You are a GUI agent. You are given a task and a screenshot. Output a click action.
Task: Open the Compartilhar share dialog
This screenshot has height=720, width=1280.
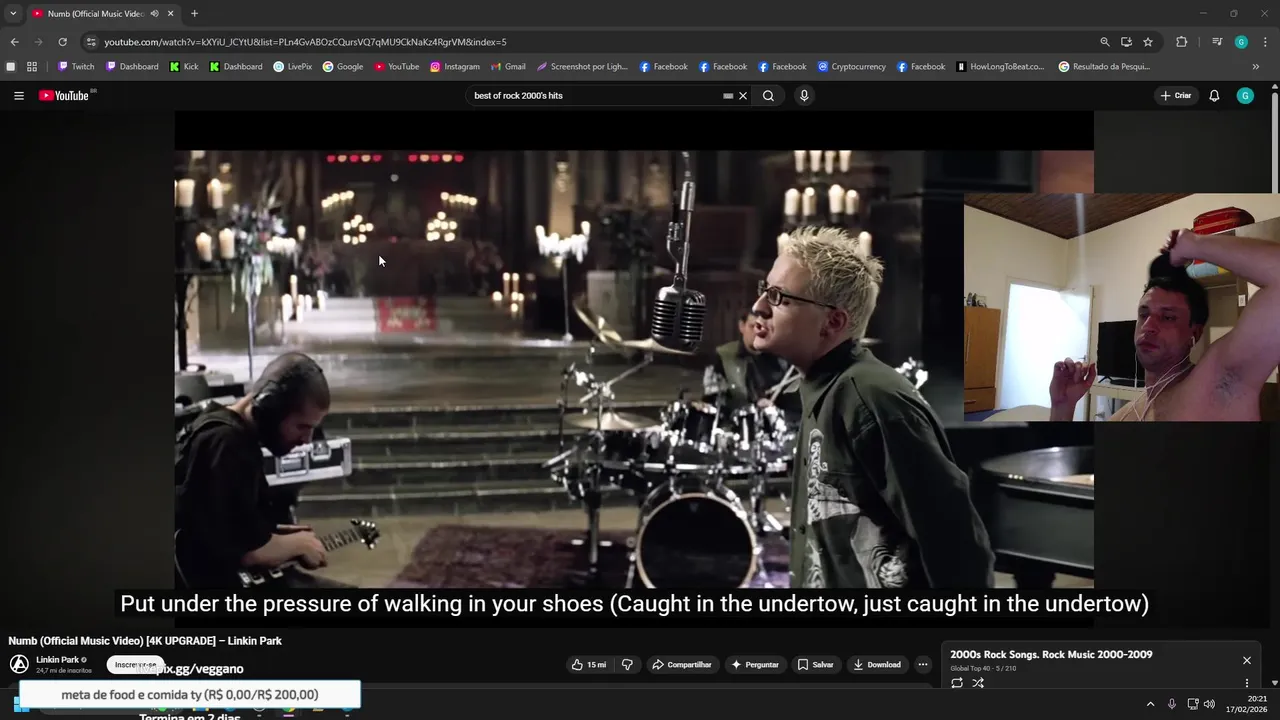pyautogui.click(x=681, y=665)
